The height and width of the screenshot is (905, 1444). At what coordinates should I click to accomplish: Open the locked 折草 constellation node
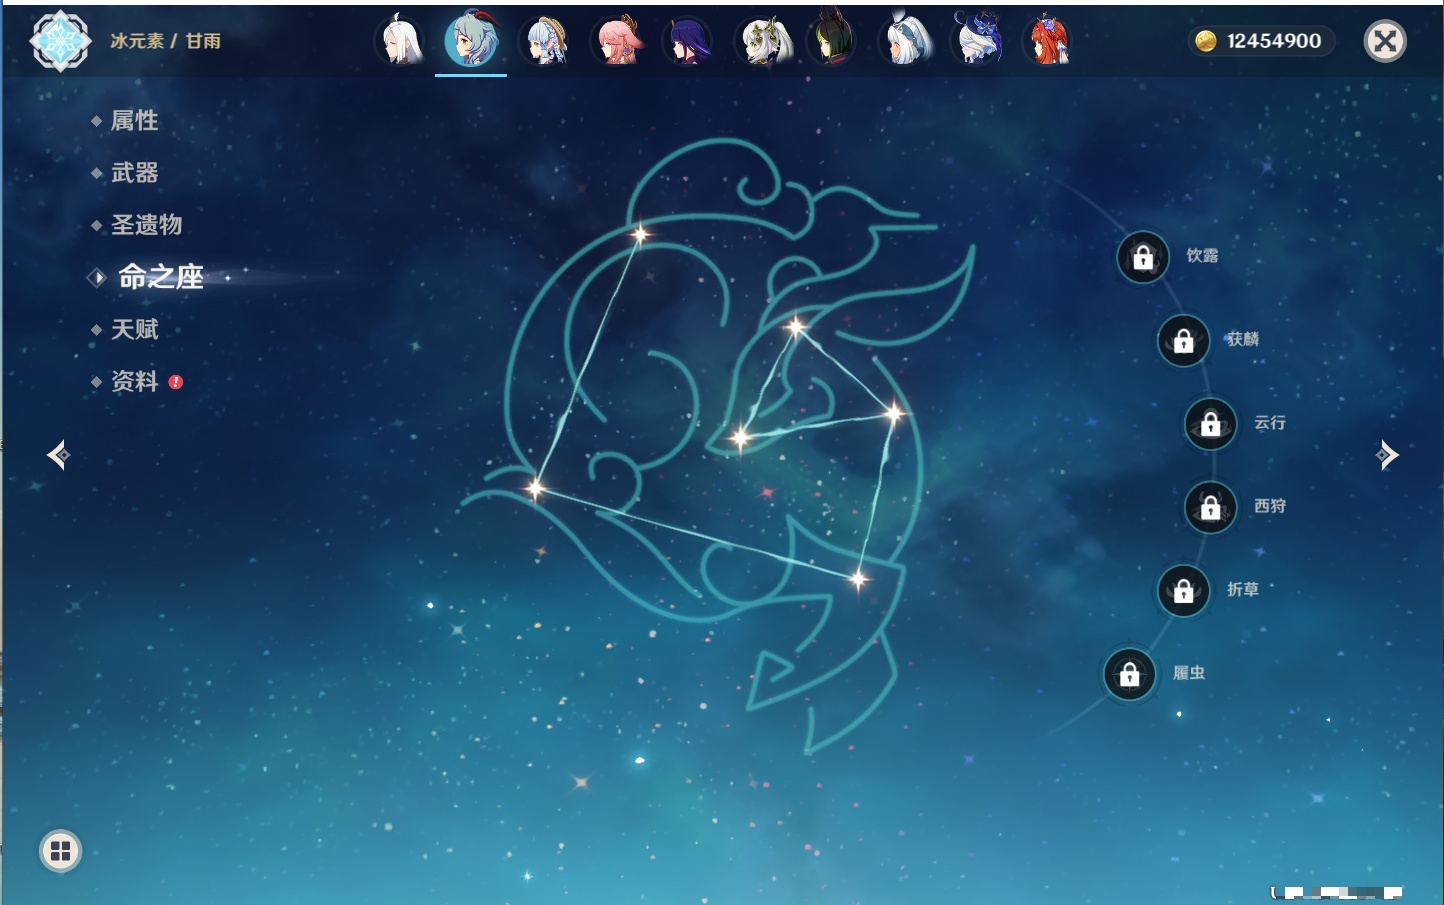(x=1184, y=591)
